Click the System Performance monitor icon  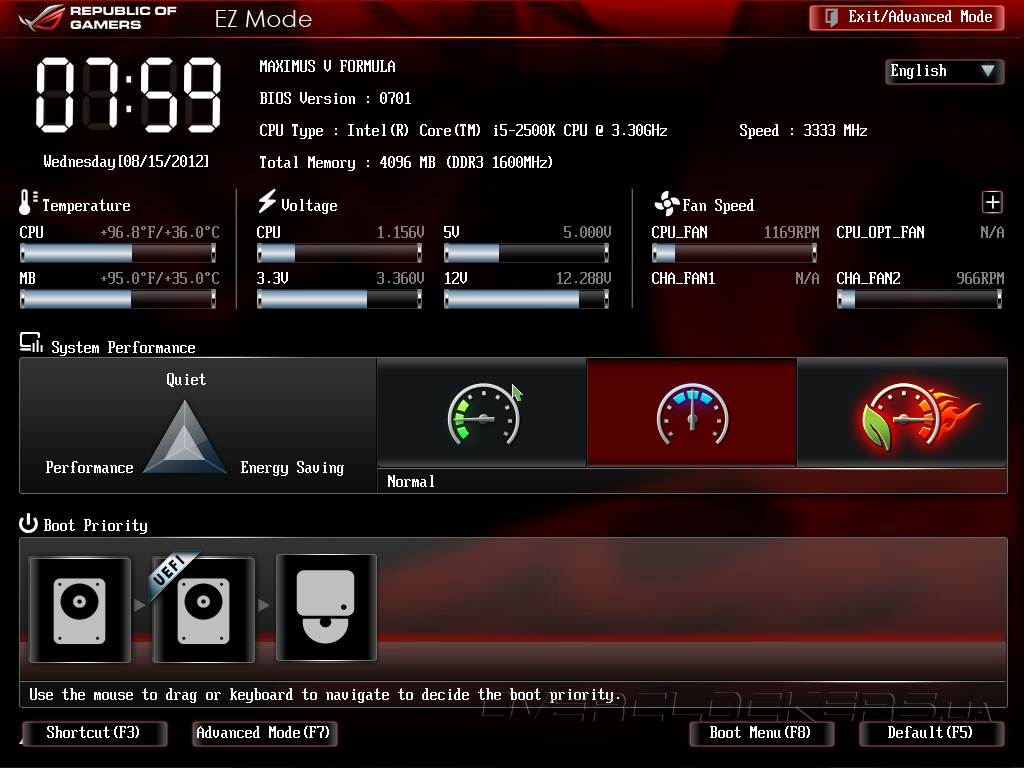pos(31,343)
